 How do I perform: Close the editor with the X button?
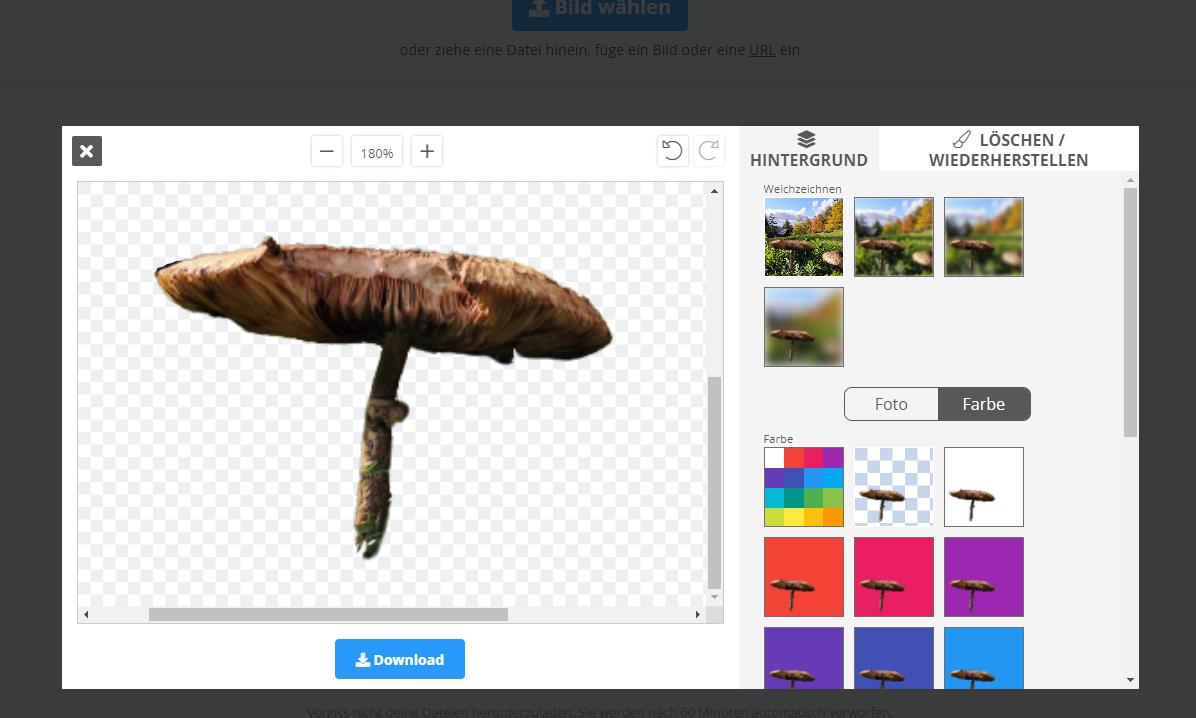(x=87, y=151)
